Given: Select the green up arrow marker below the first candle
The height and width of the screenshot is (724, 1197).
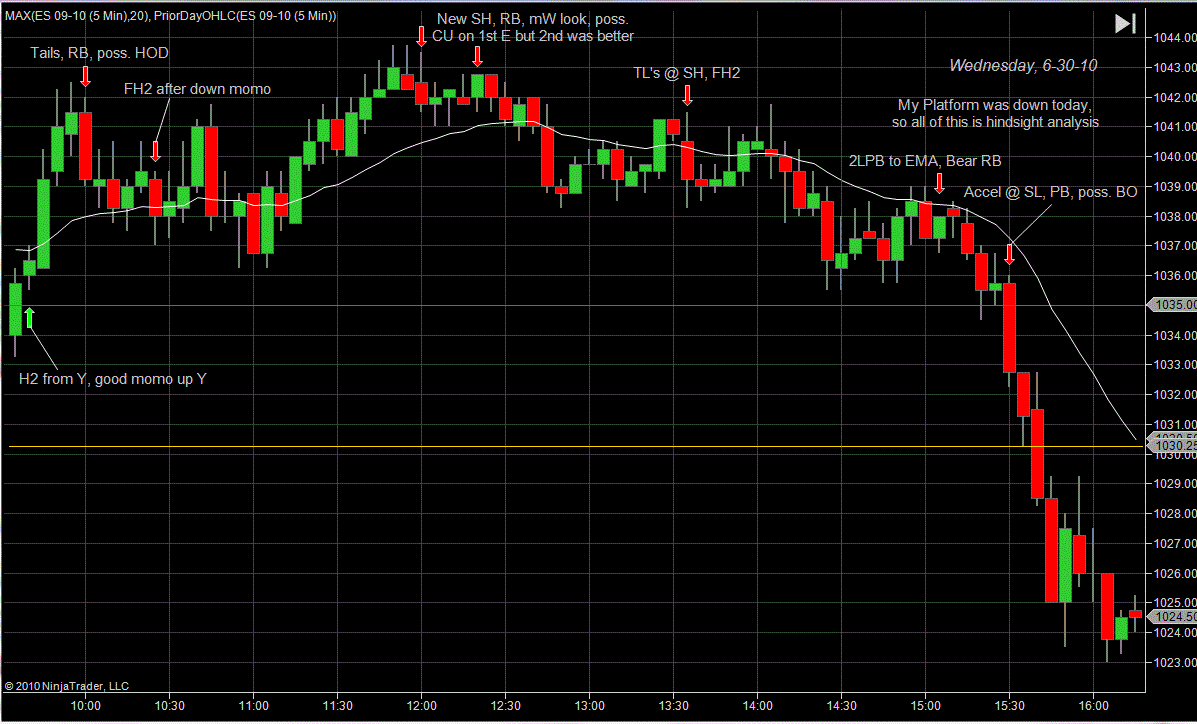Looking at the screenshot, I should (x=29, y=318).
